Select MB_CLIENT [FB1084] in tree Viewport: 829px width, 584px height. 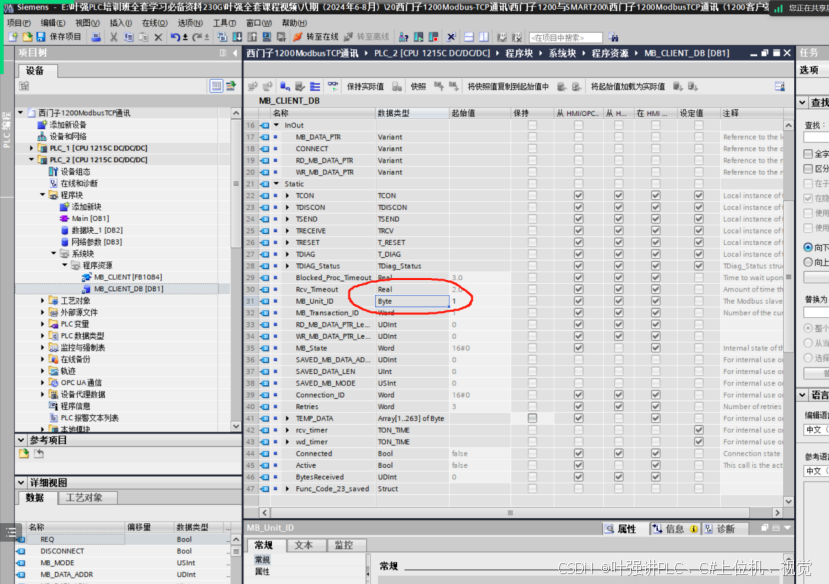click(x=128, y=277)
